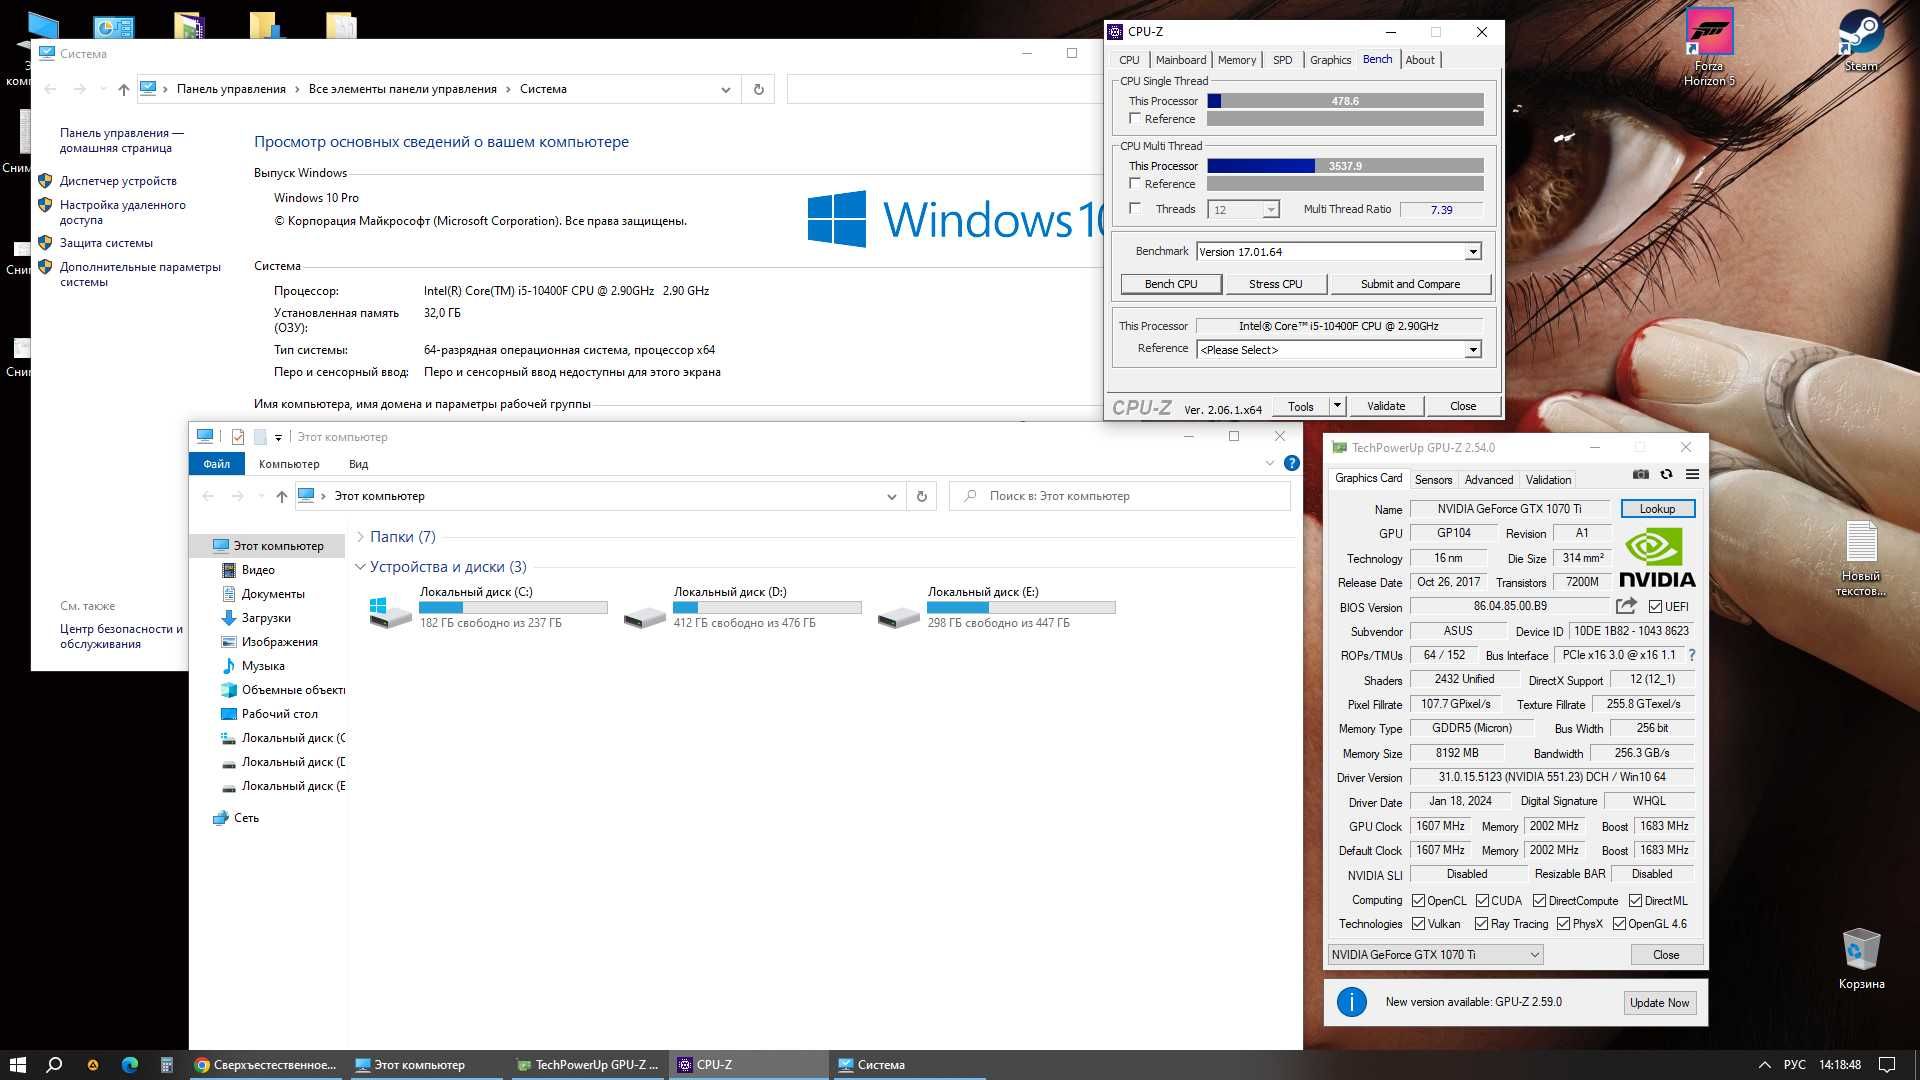Click CPU Single Thread score bar

[x=1345, y=101]
